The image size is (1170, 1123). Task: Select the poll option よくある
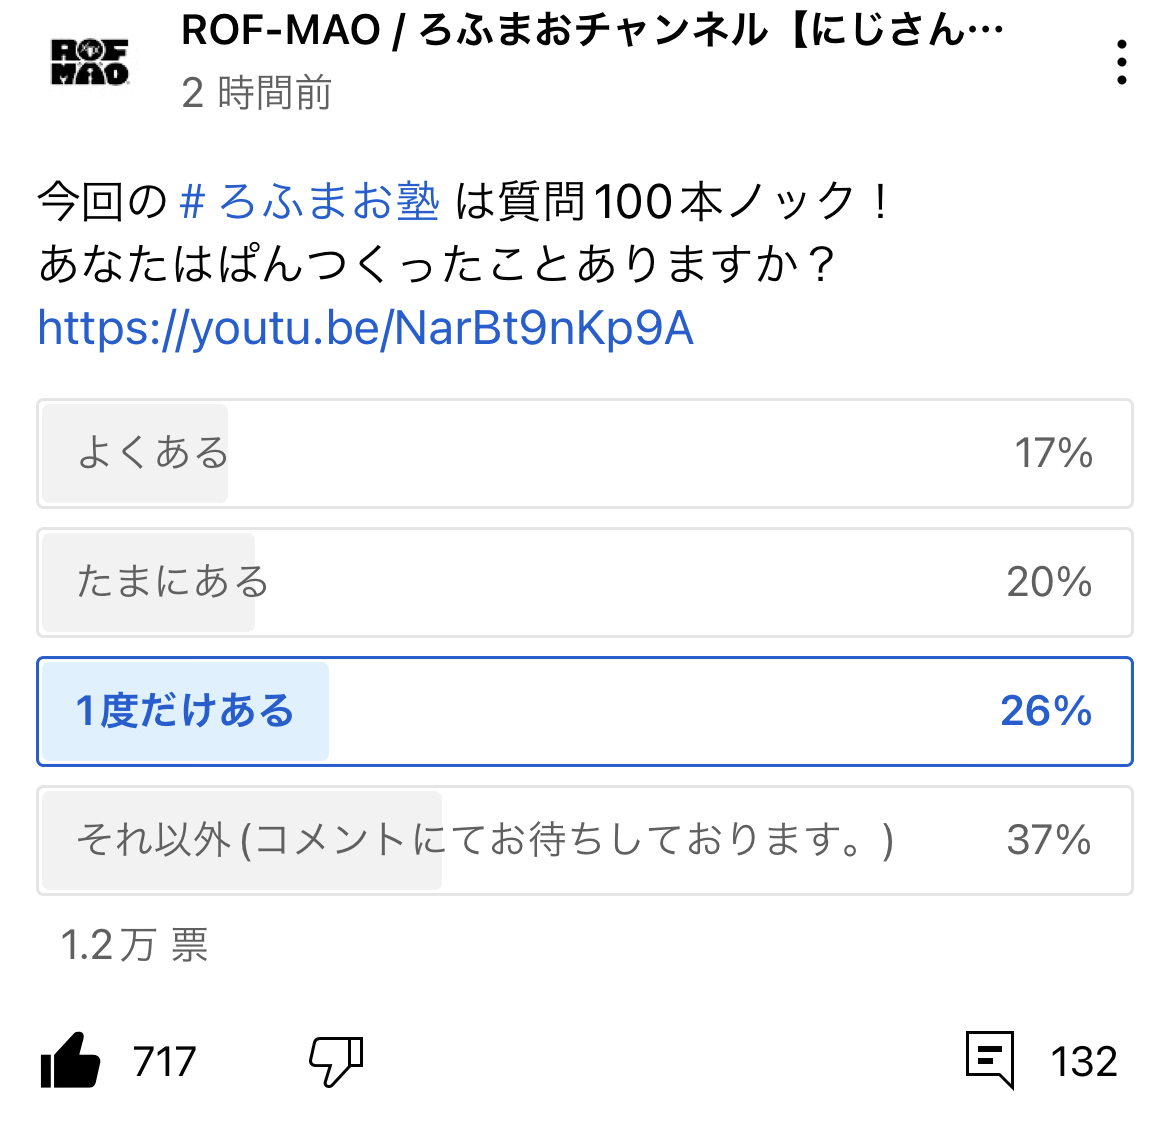(x=585, y=454)
